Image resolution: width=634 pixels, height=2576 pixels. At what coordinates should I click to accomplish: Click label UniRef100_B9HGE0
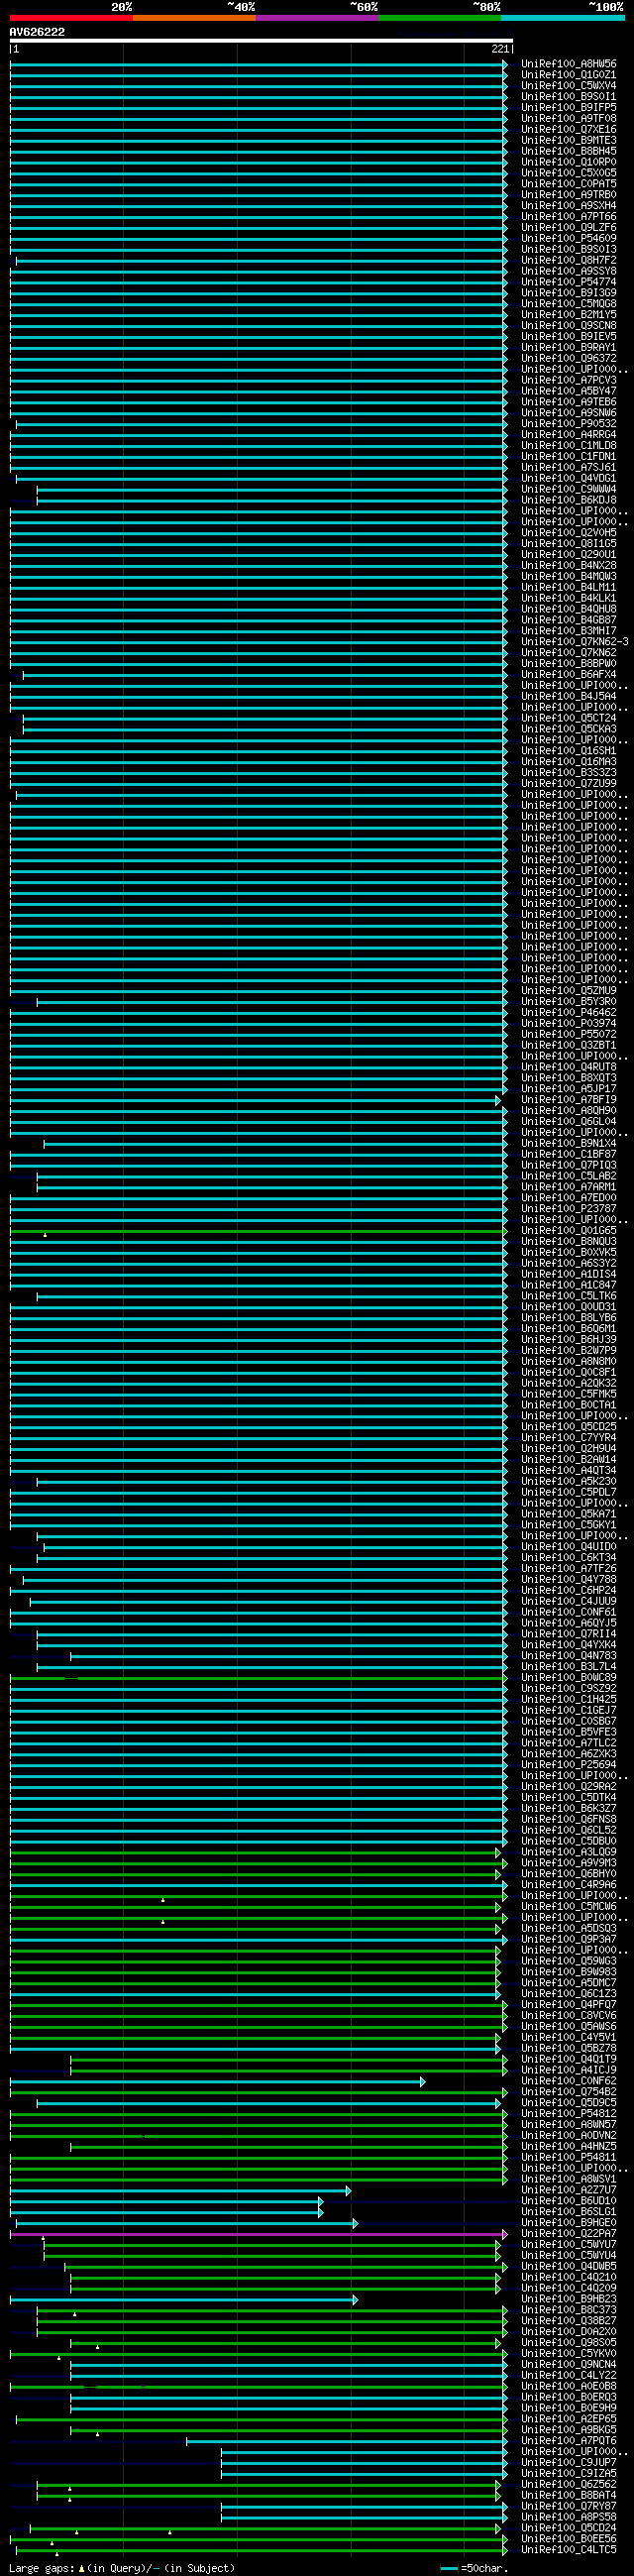[x=568, y=2223]
